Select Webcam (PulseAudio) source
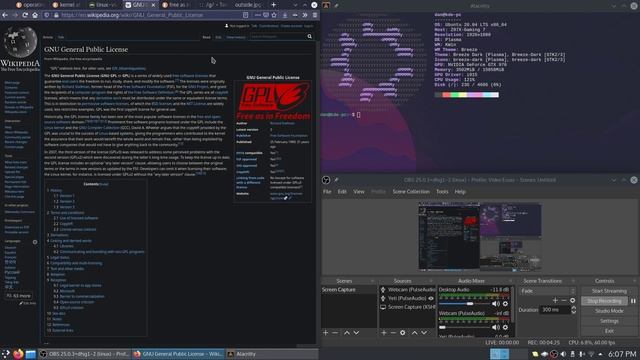The image size is (640, 360). coord(407,290)
